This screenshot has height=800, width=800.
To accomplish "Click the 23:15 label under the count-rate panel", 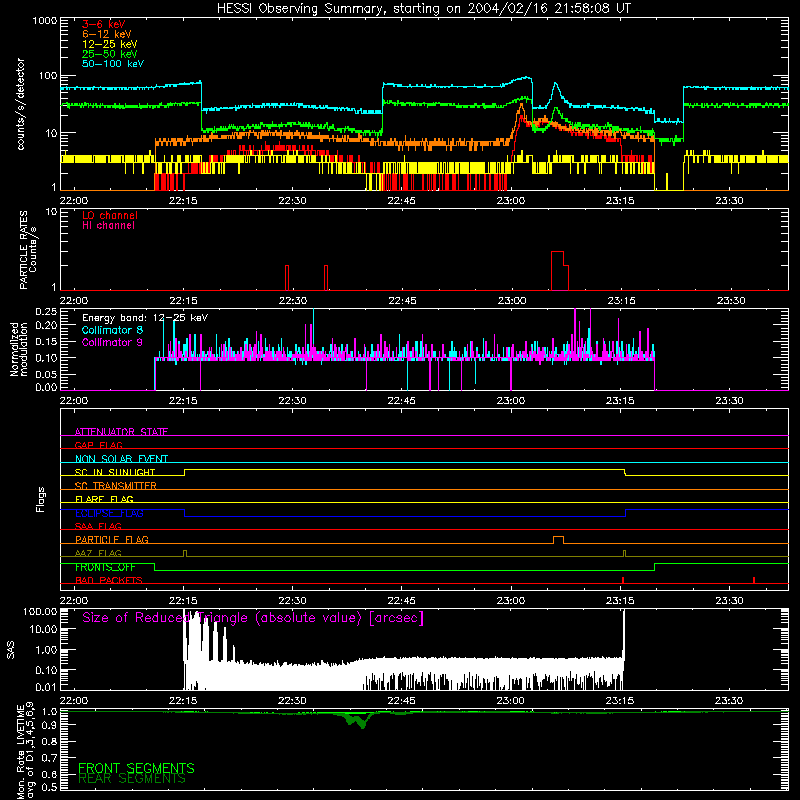I will click(x=620, y=201).
